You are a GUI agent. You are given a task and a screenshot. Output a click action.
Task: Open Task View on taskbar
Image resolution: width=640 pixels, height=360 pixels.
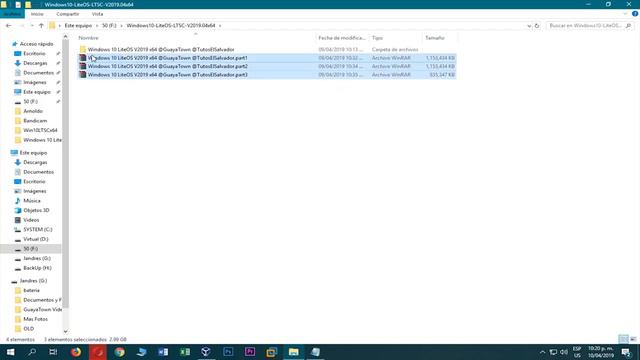[53, 352]
